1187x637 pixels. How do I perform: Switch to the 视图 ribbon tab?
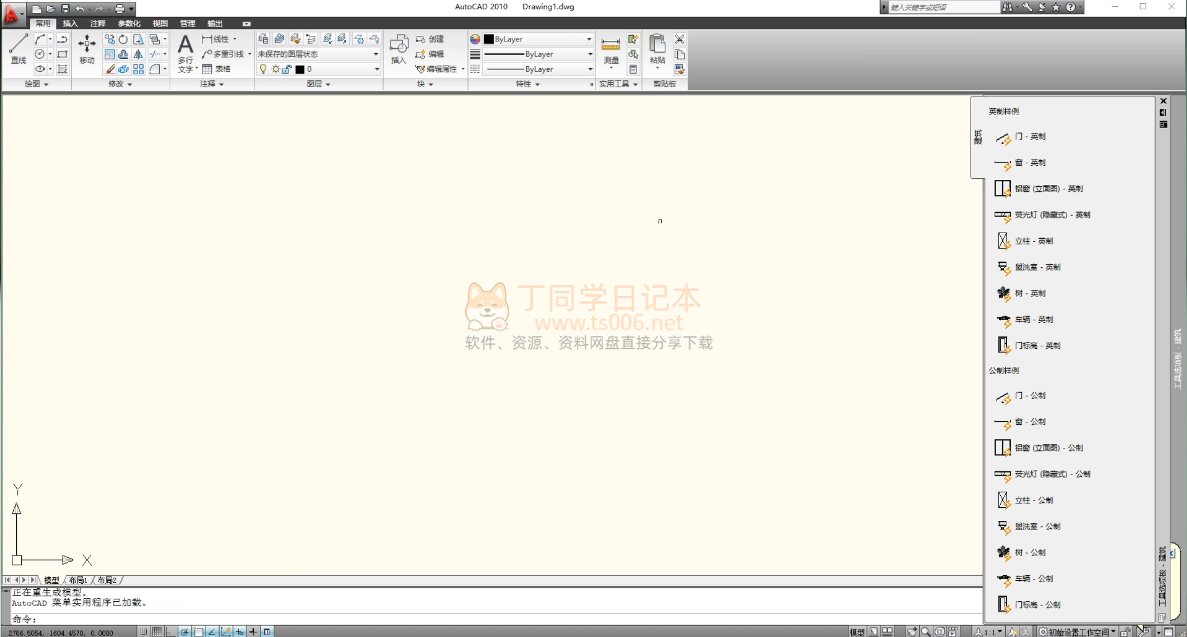[x=160, y=23]
